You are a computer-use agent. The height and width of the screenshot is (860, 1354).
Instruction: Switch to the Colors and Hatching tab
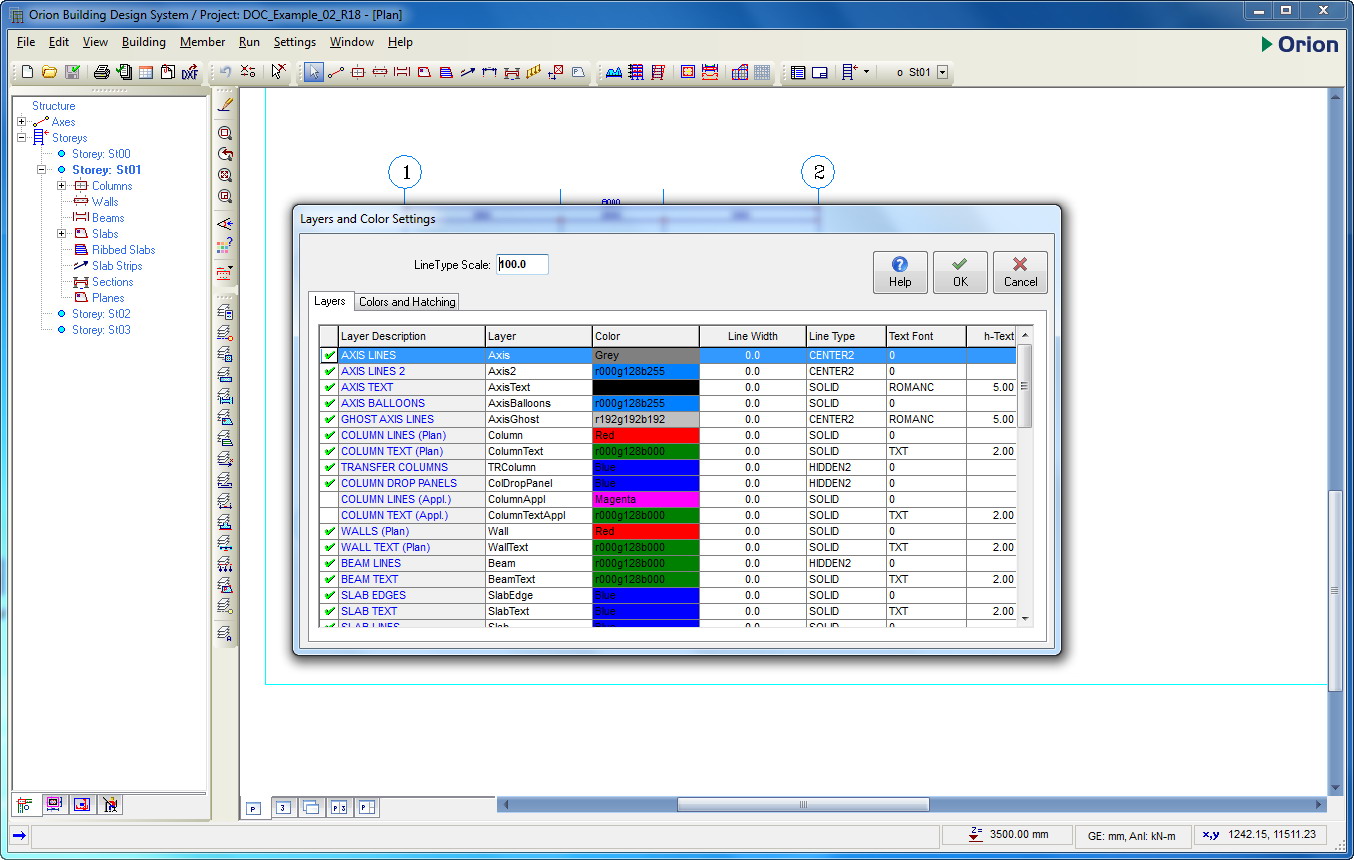pyautogui.click(x=407, y=302)
